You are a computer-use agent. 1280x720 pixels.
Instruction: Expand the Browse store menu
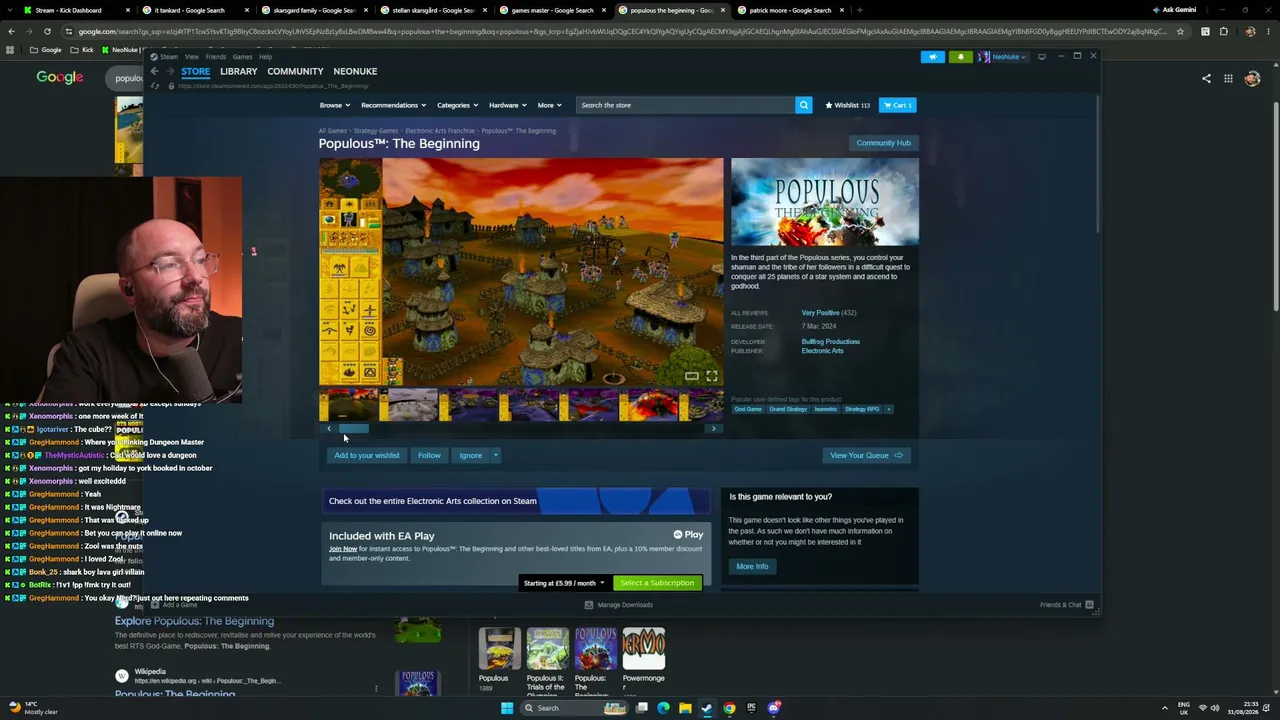tap(334, 105)
